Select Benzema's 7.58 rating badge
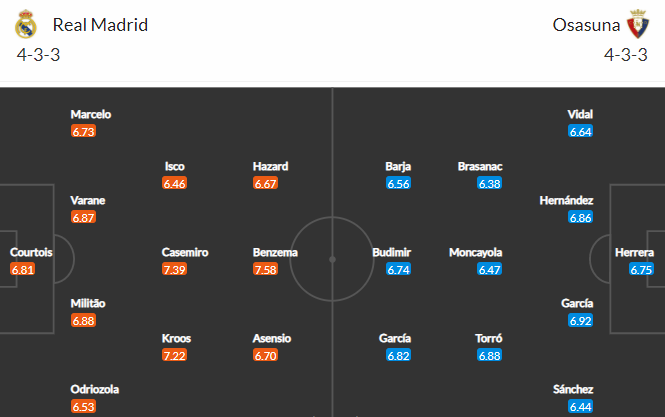The image size is (665, 417). (265, 269)
